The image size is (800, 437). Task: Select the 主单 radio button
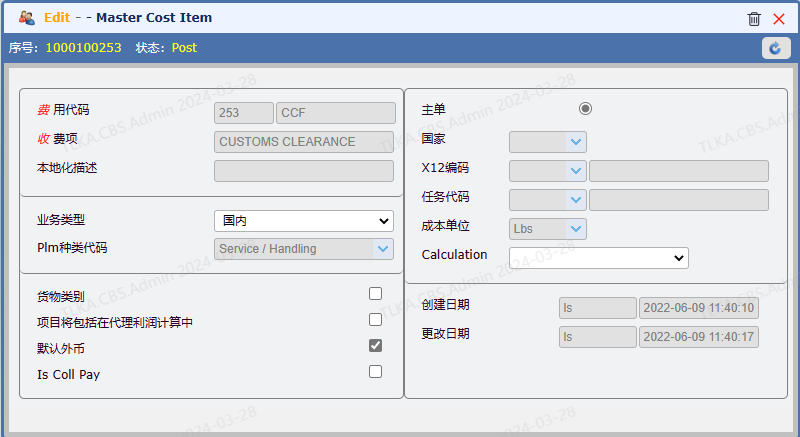(x=585, y=109)
